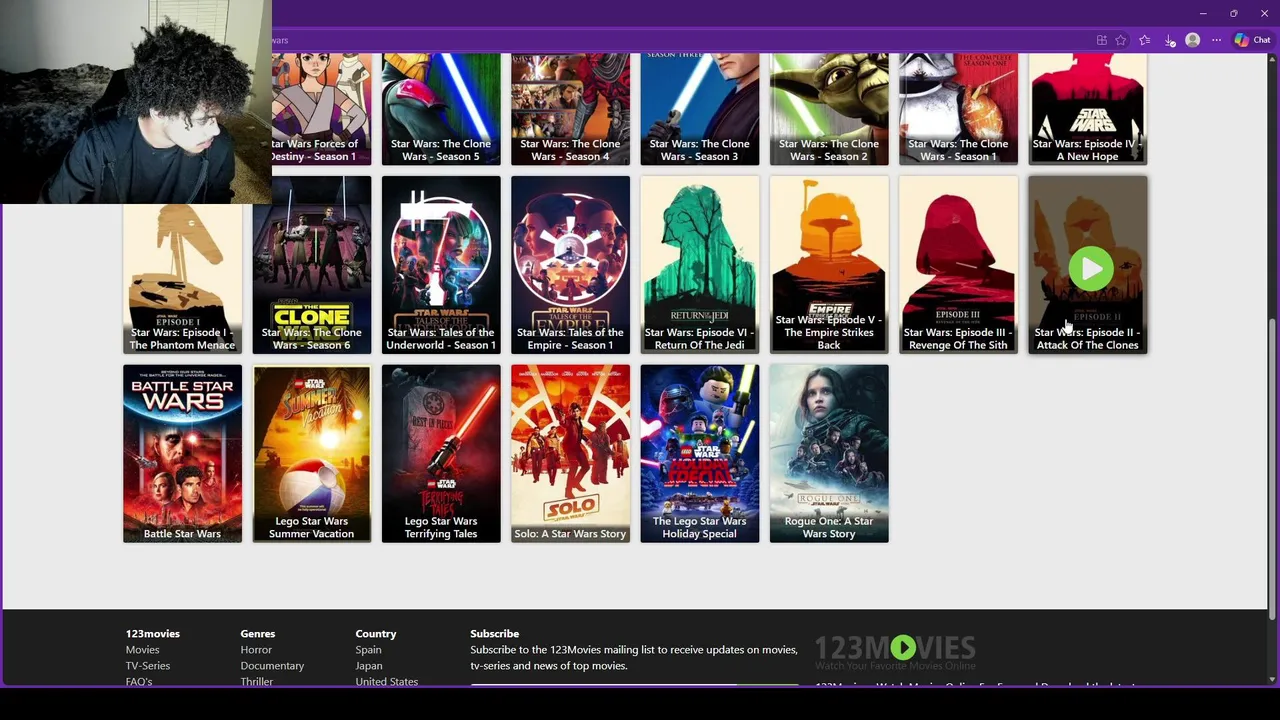This screenshot has height=720, width=1280.
Task: Open Star Wars: The Clone Wars Season 2
Action: pos(829,109)
